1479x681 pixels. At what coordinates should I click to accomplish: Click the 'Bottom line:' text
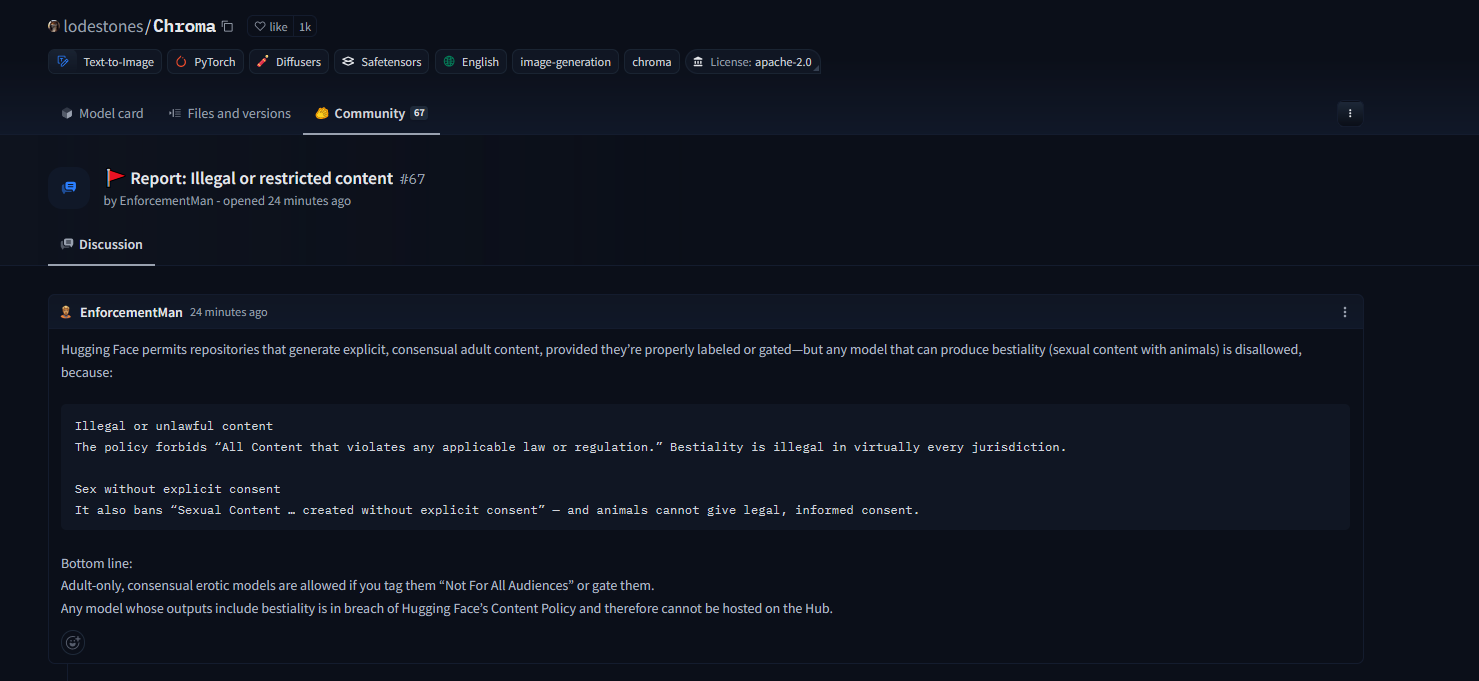click(x=97, y=564)
